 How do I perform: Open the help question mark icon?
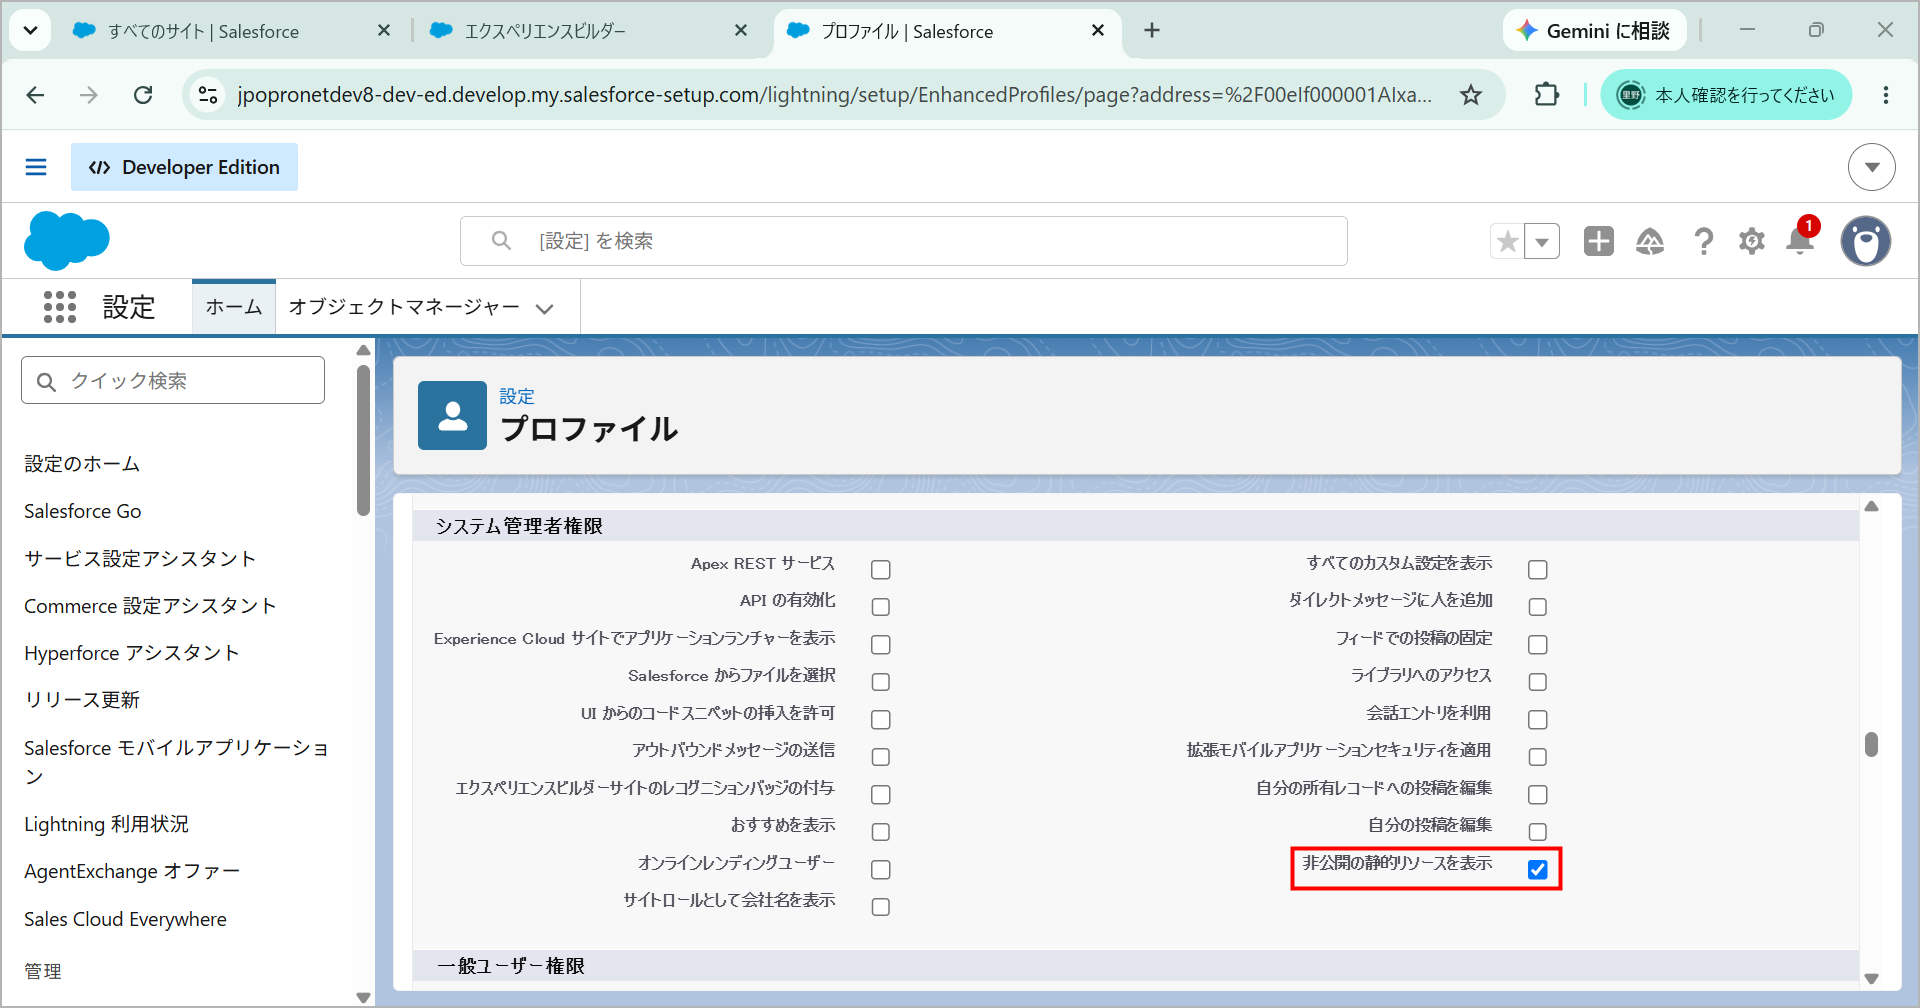tap(1703, 241)
